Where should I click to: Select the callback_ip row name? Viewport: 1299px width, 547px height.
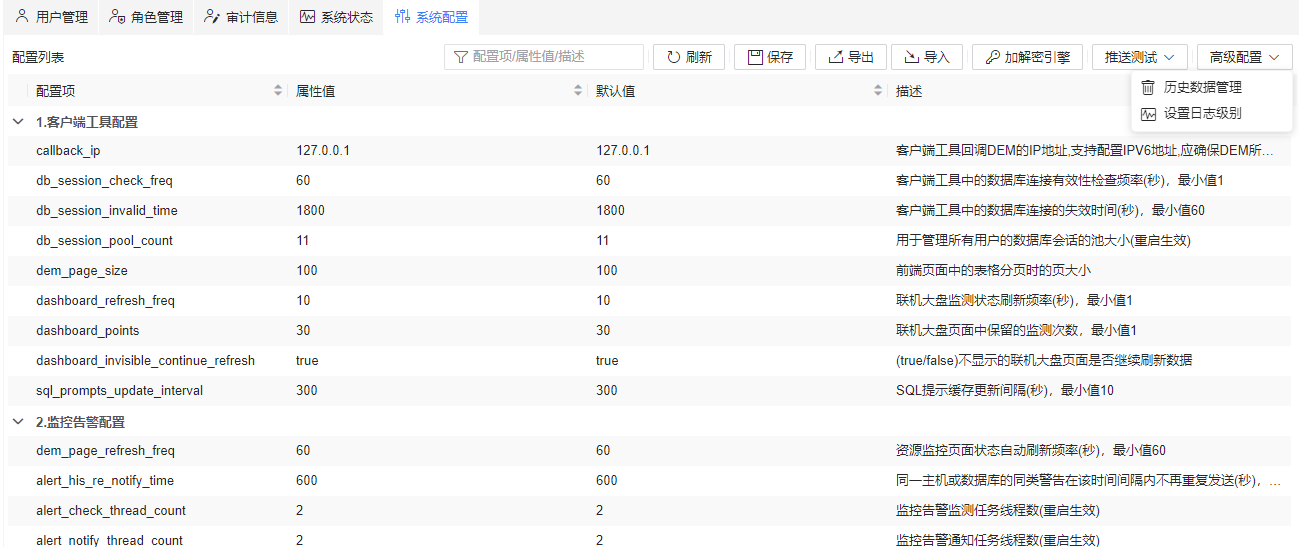point(68,151)
